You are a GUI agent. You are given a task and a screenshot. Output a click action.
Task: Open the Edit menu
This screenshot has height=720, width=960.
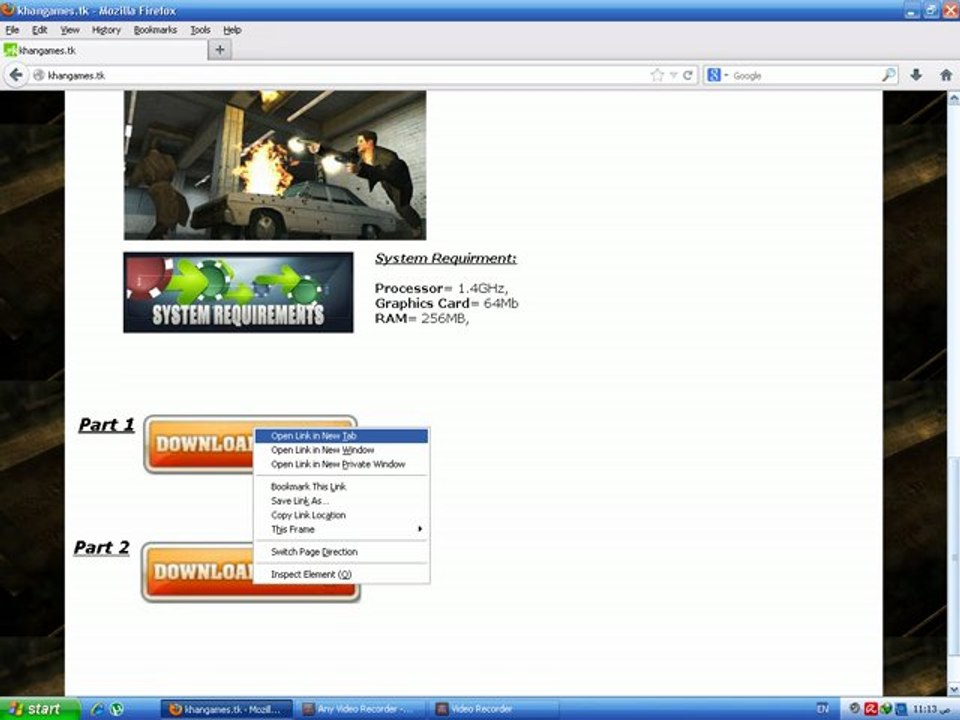click(x=40, y=29)
